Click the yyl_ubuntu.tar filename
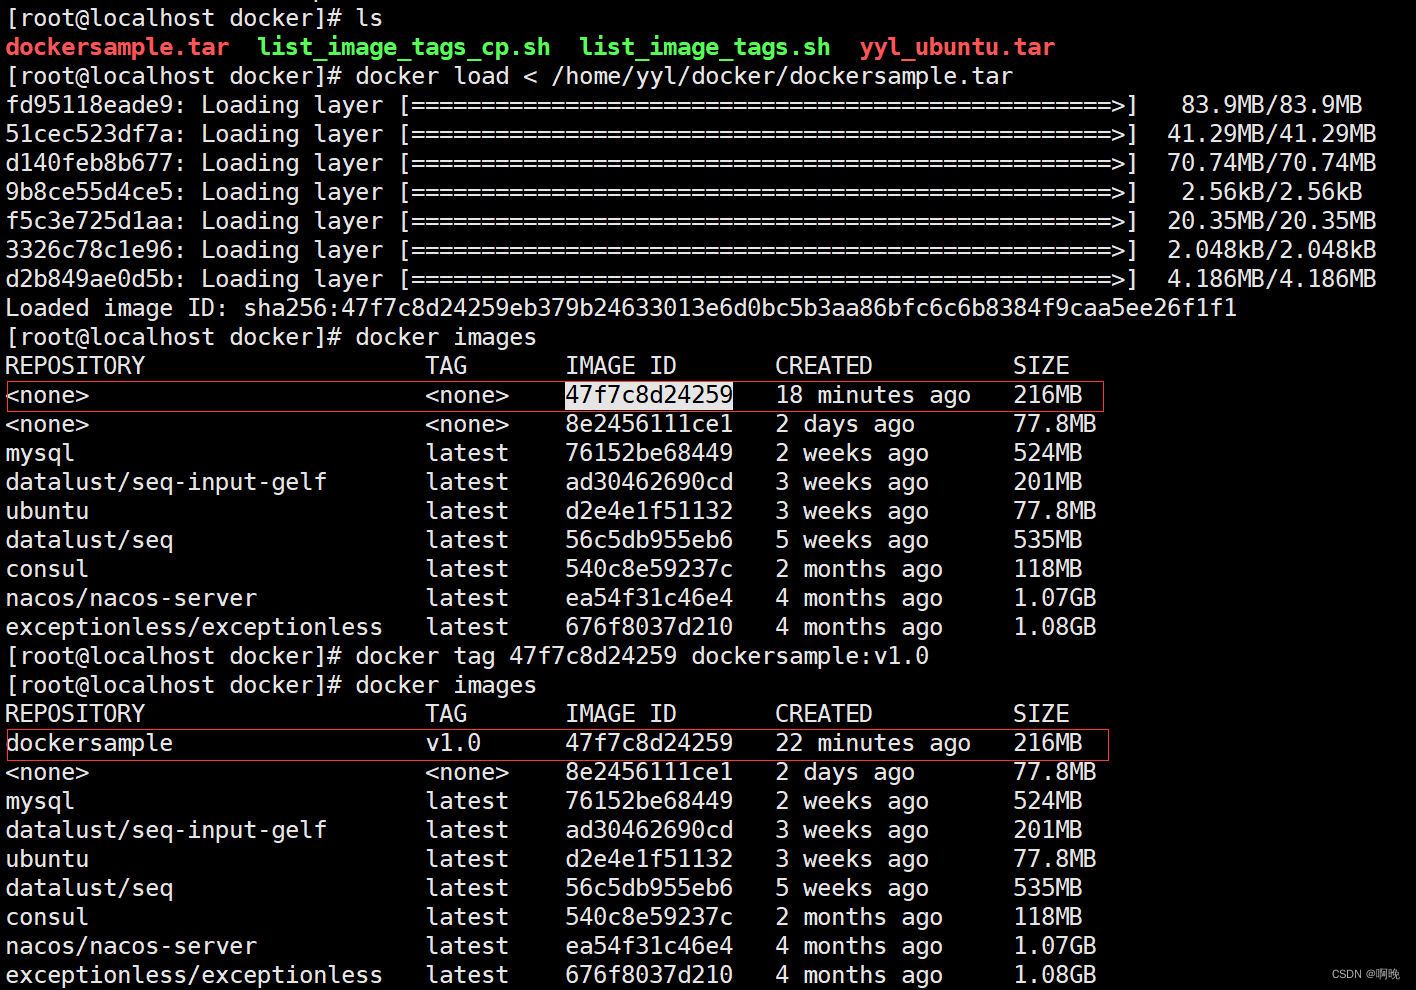Screen dimensions: 1416x990 click(x=956, y=46)
